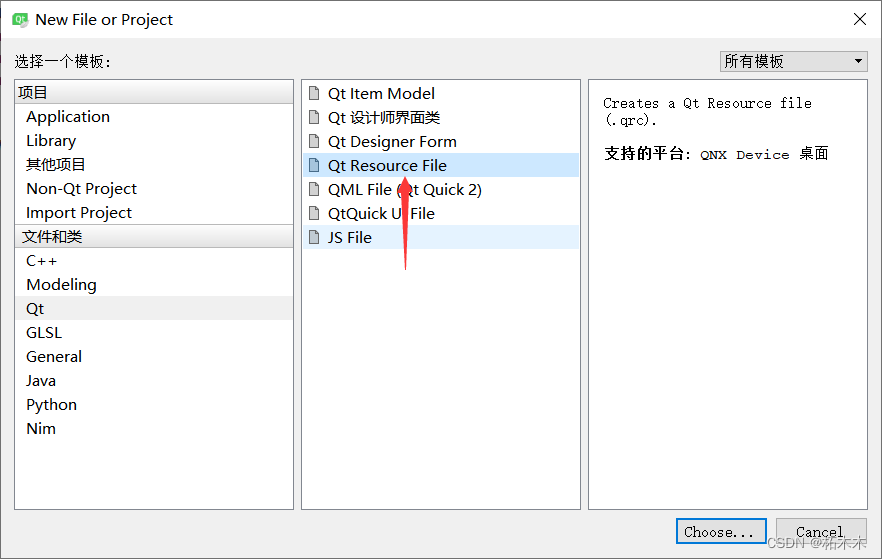Choose Qt 设计师界面类 template
The height and width of the screenshot is (559, 882).
[441, 117]
